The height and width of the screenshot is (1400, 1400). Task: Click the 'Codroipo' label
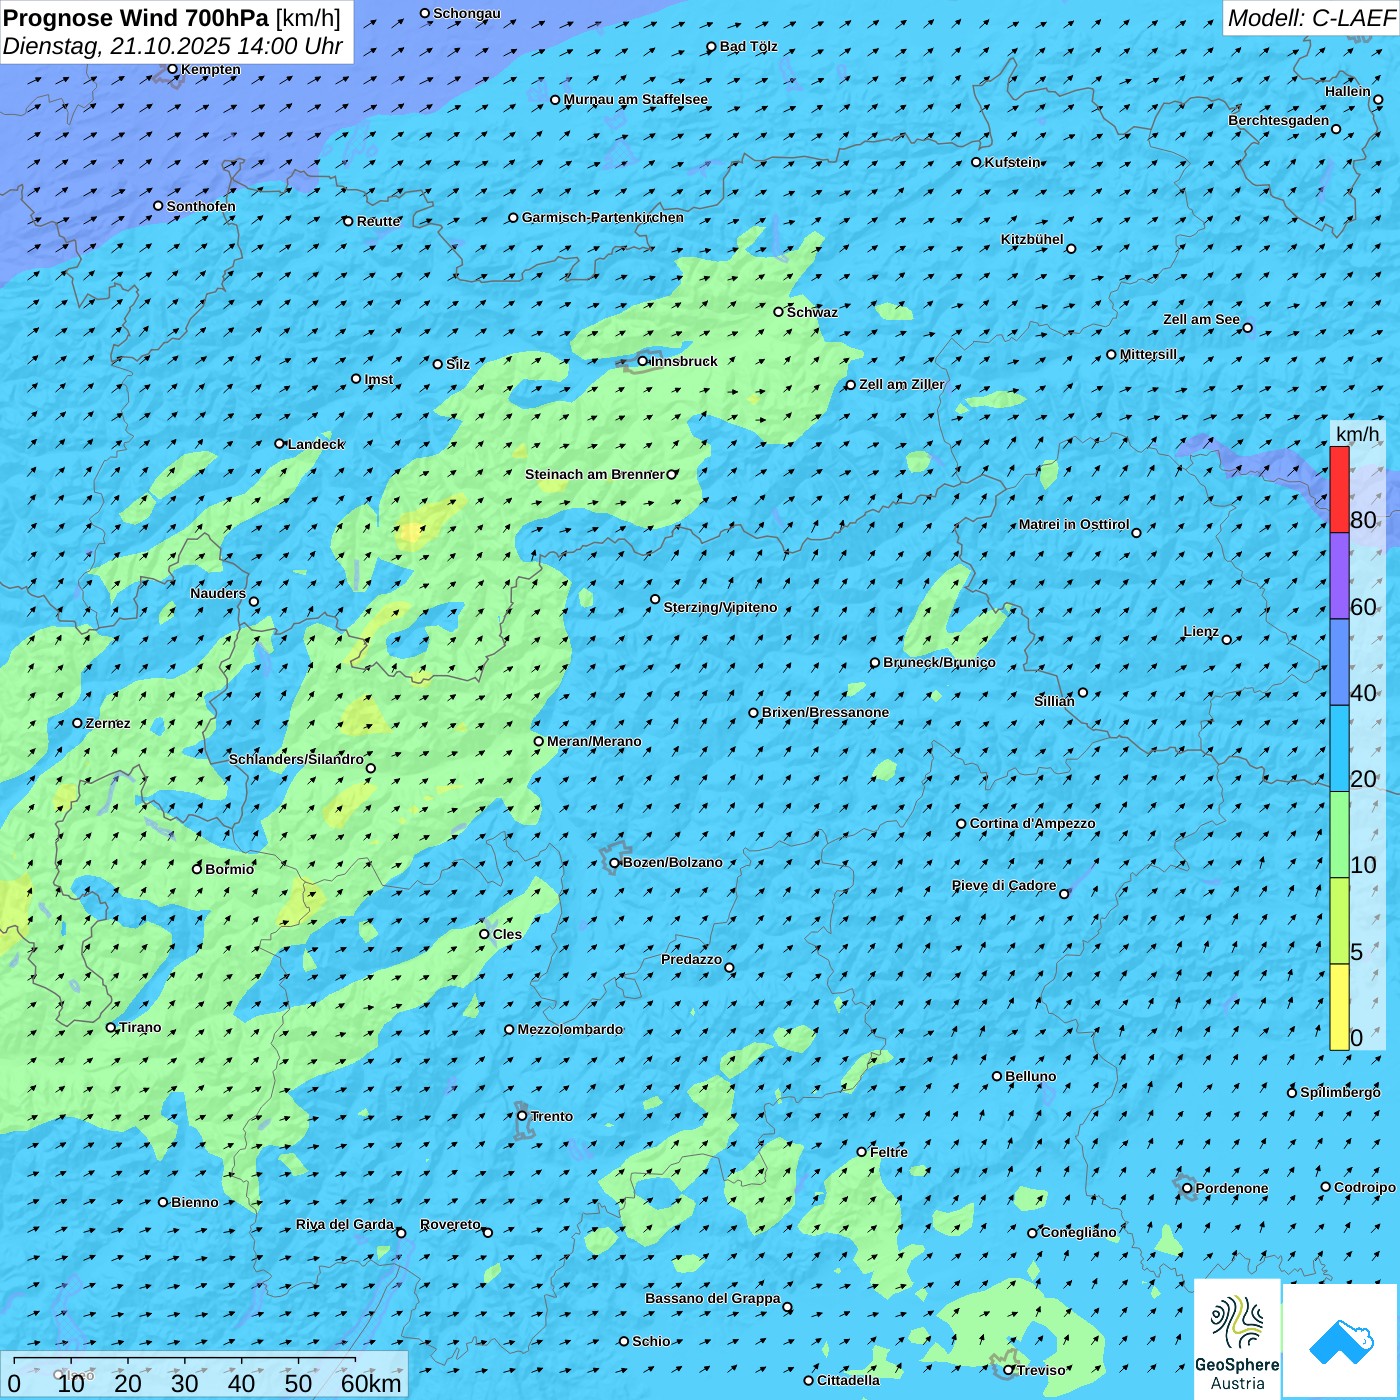[x=1365, y=1187]
